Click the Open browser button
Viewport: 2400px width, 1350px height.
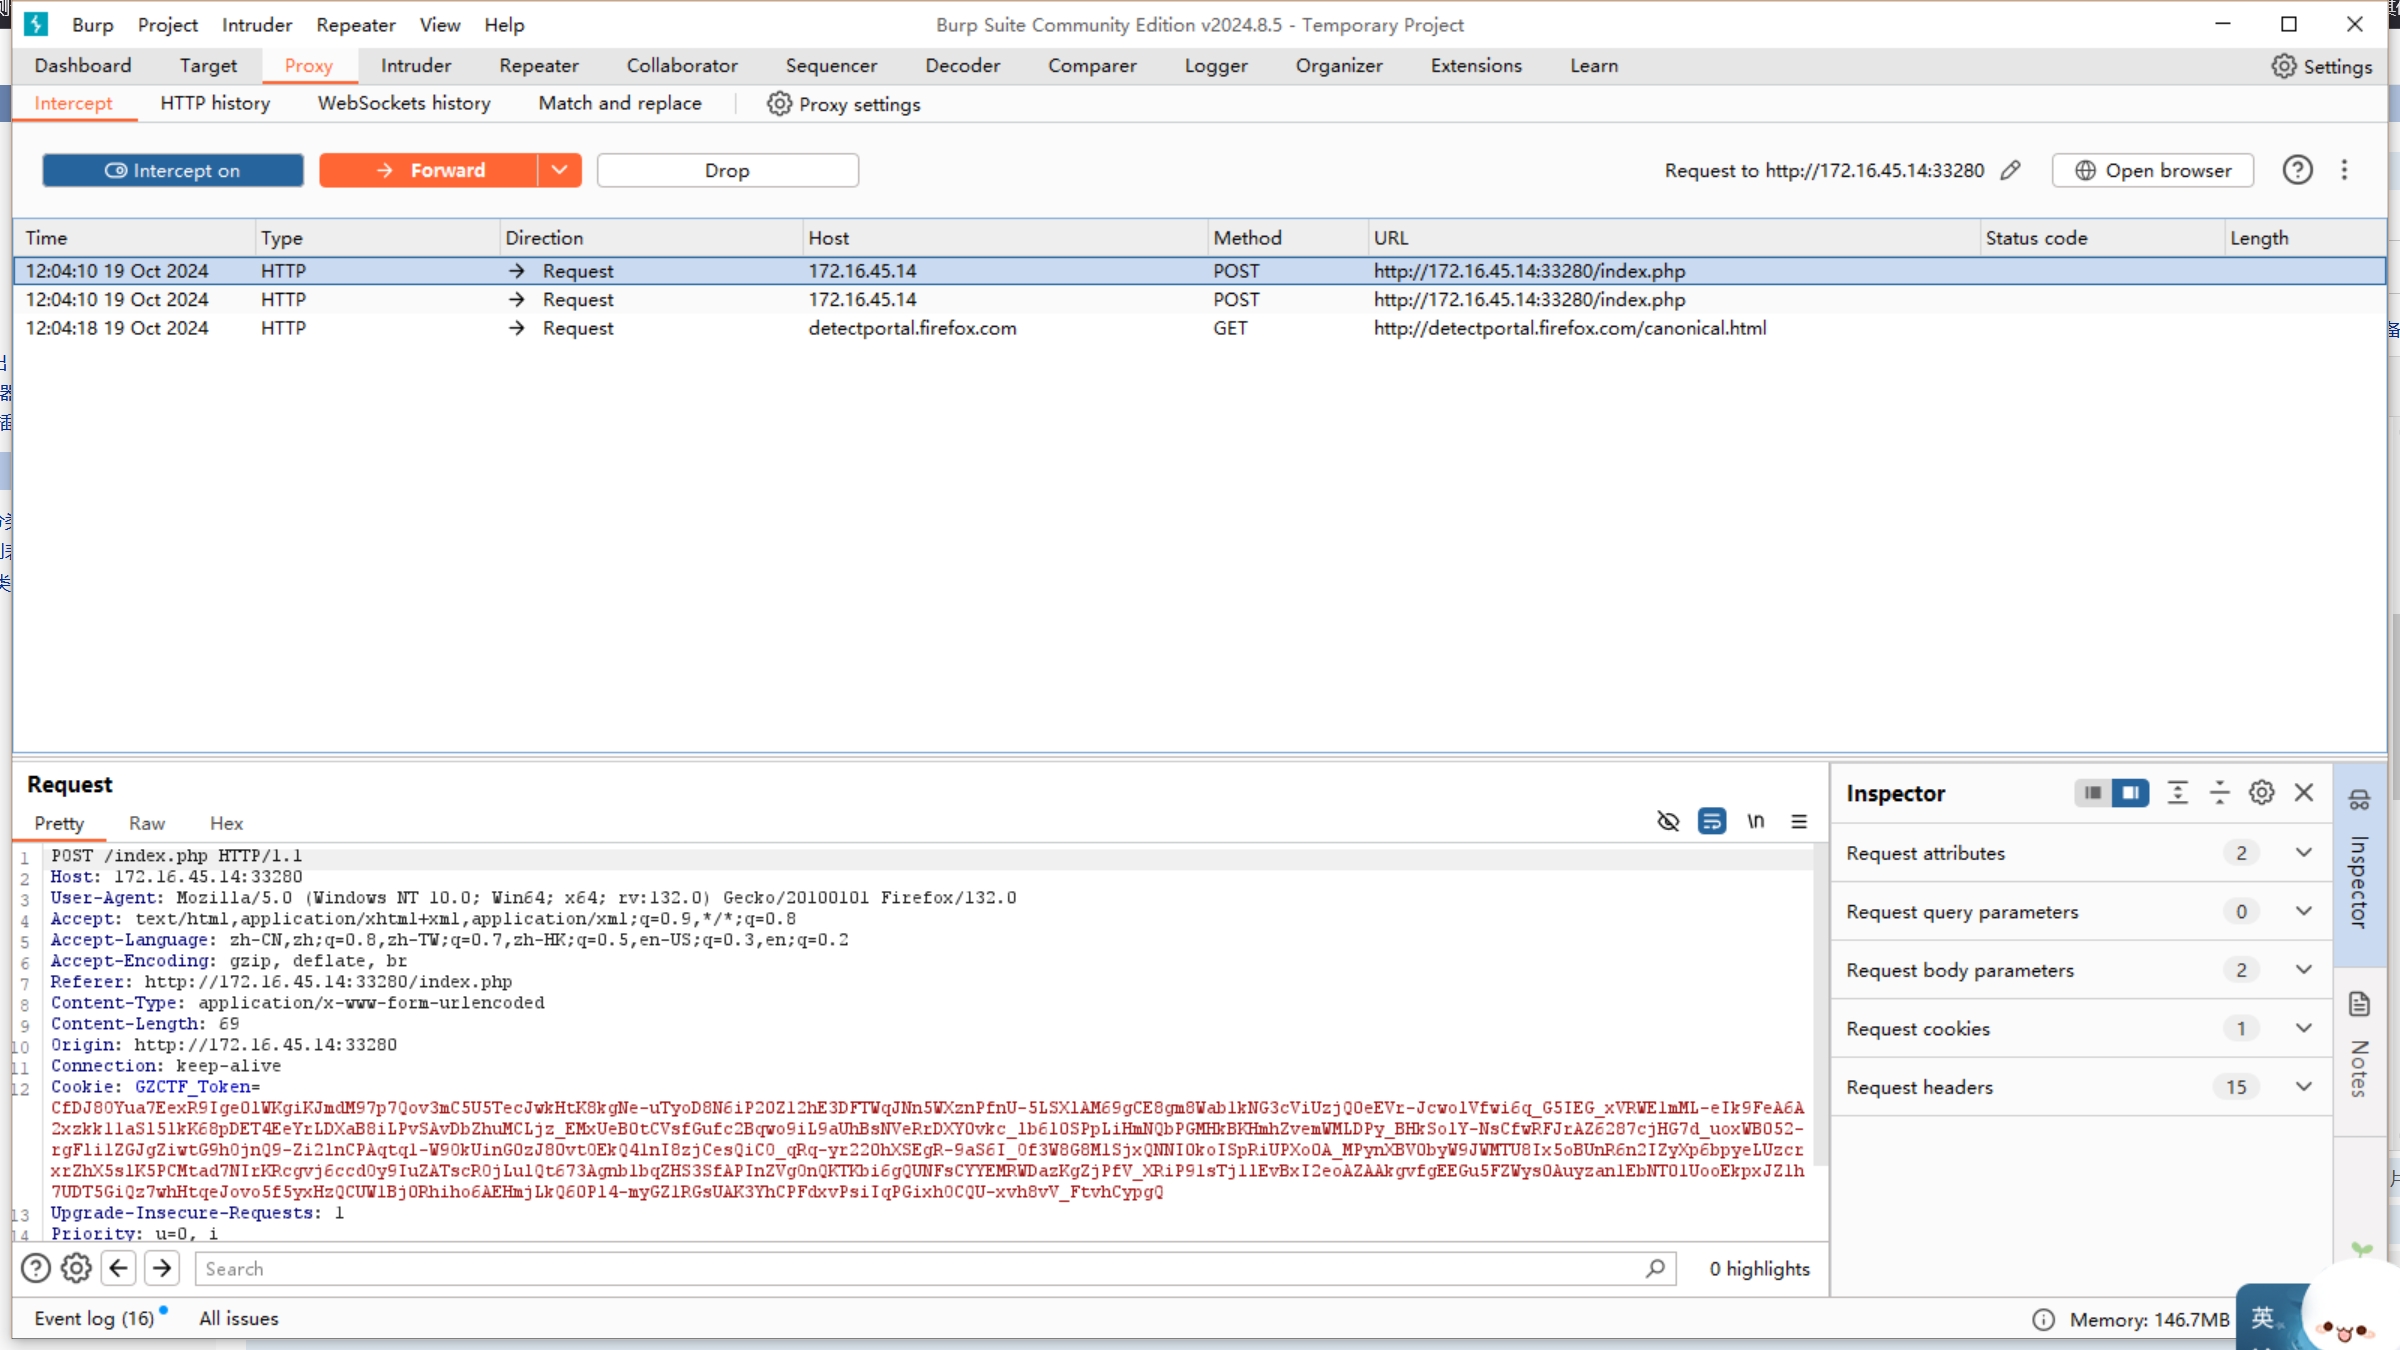click(x=2153, y=170)
